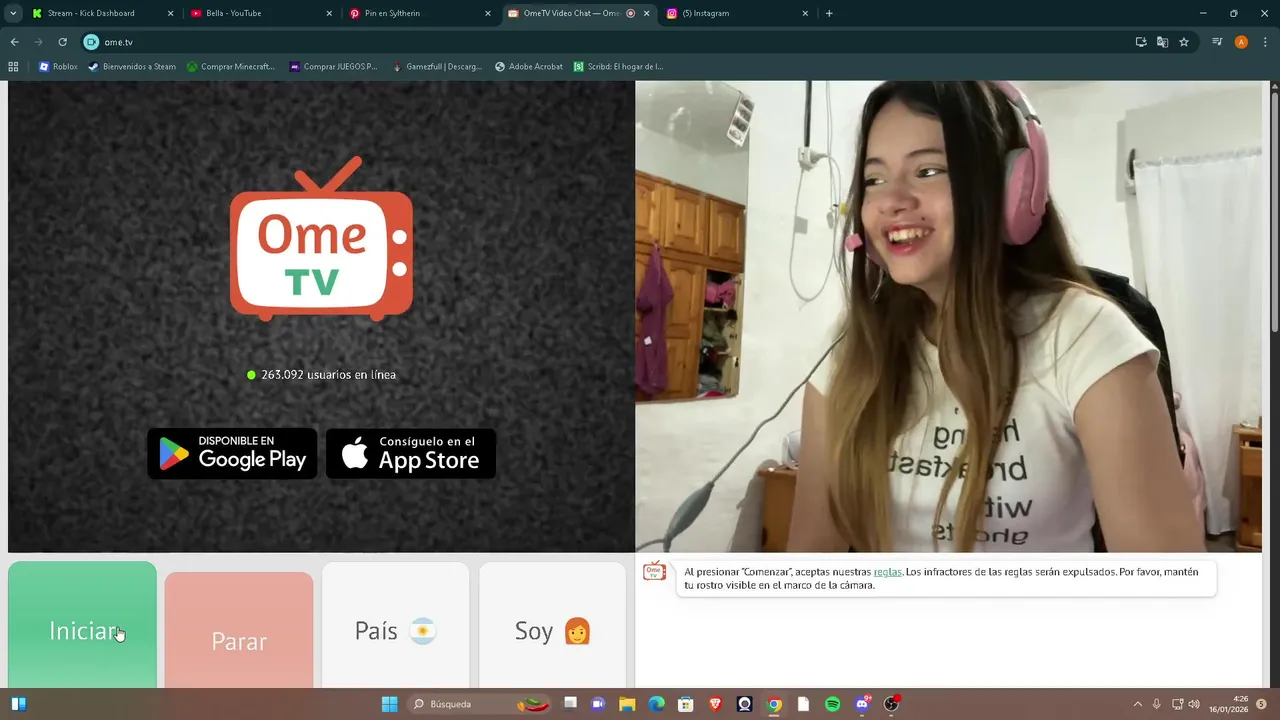Click the translate page icon
The height and width of the screenshot is (720, 1280).
1162,42
